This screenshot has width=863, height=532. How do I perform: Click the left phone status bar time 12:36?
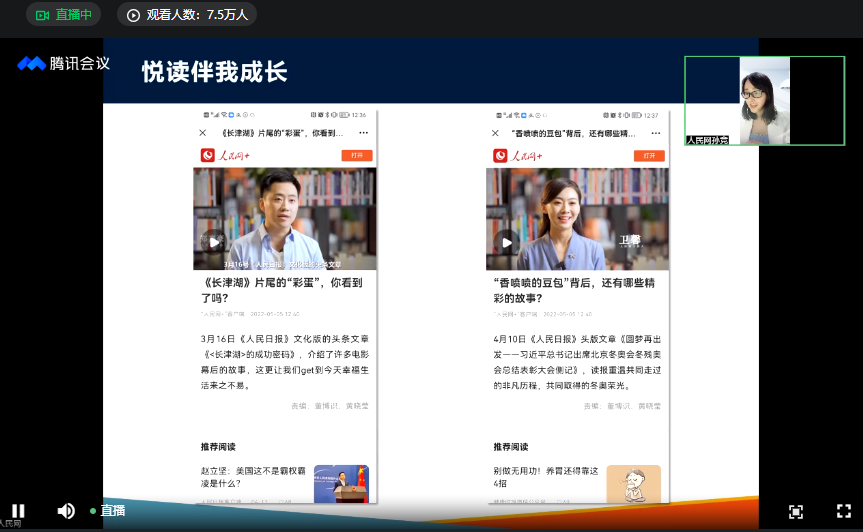coord(359,115)
